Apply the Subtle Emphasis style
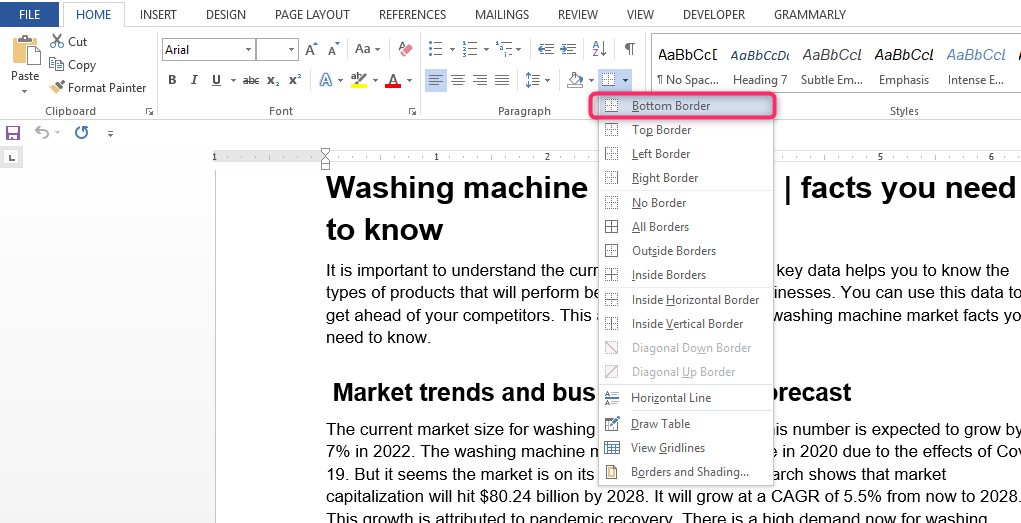 (832, 66)
